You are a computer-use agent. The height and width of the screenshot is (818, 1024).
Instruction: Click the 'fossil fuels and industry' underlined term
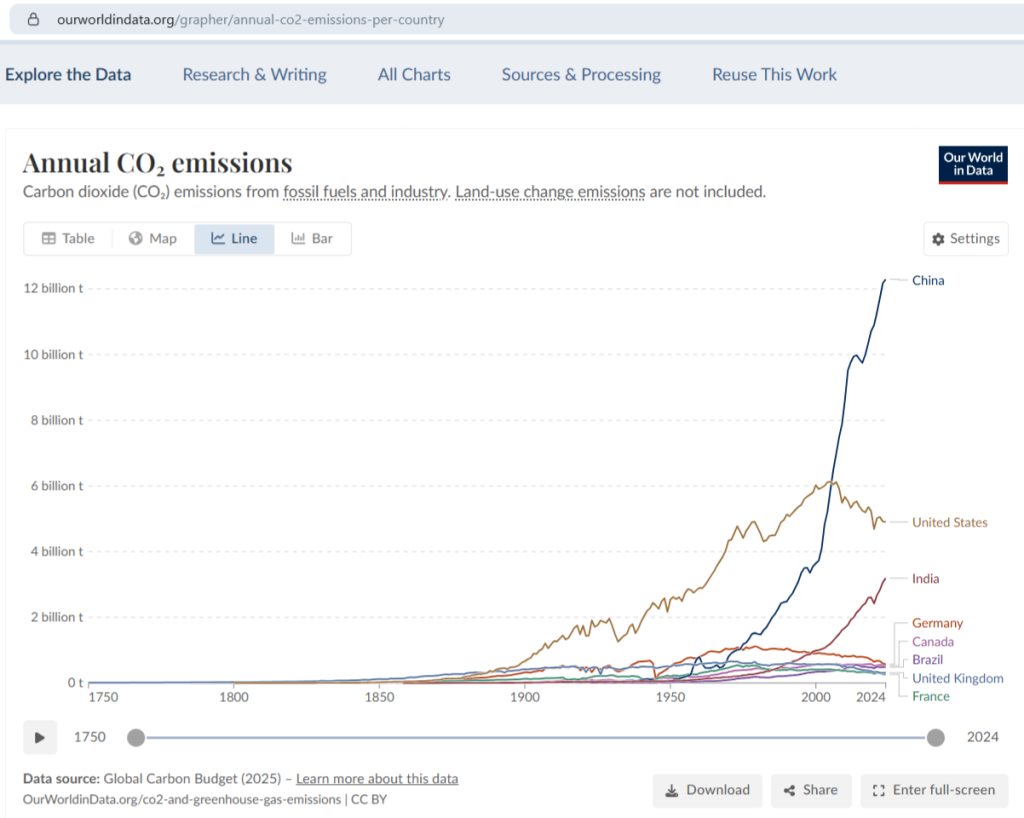coord(364,191)
